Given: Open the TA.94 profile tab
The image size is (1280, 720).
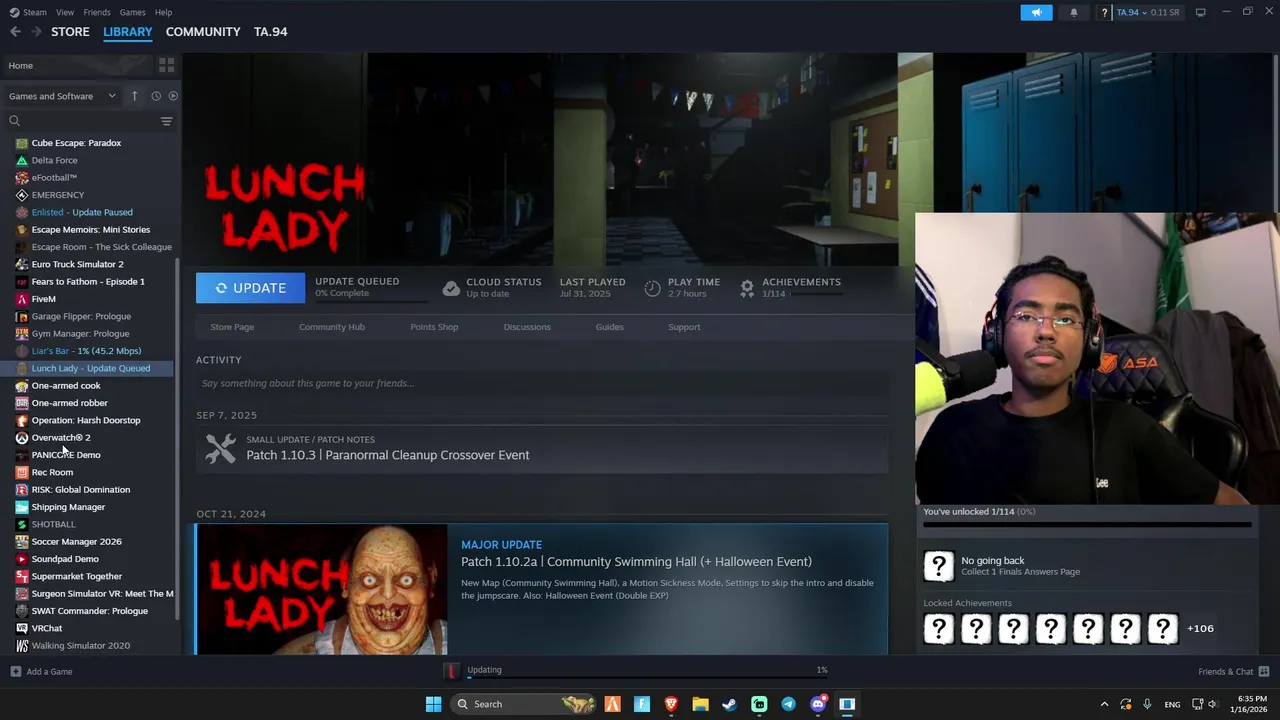Looking at the screenshot, I should click(270, 32).
